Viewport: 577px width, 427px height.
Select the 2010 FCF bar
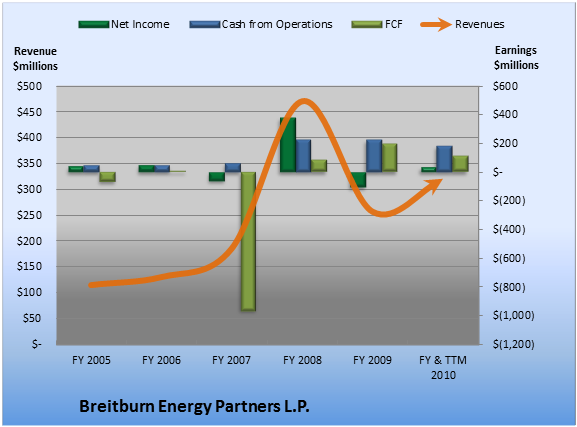pos(460,164)
